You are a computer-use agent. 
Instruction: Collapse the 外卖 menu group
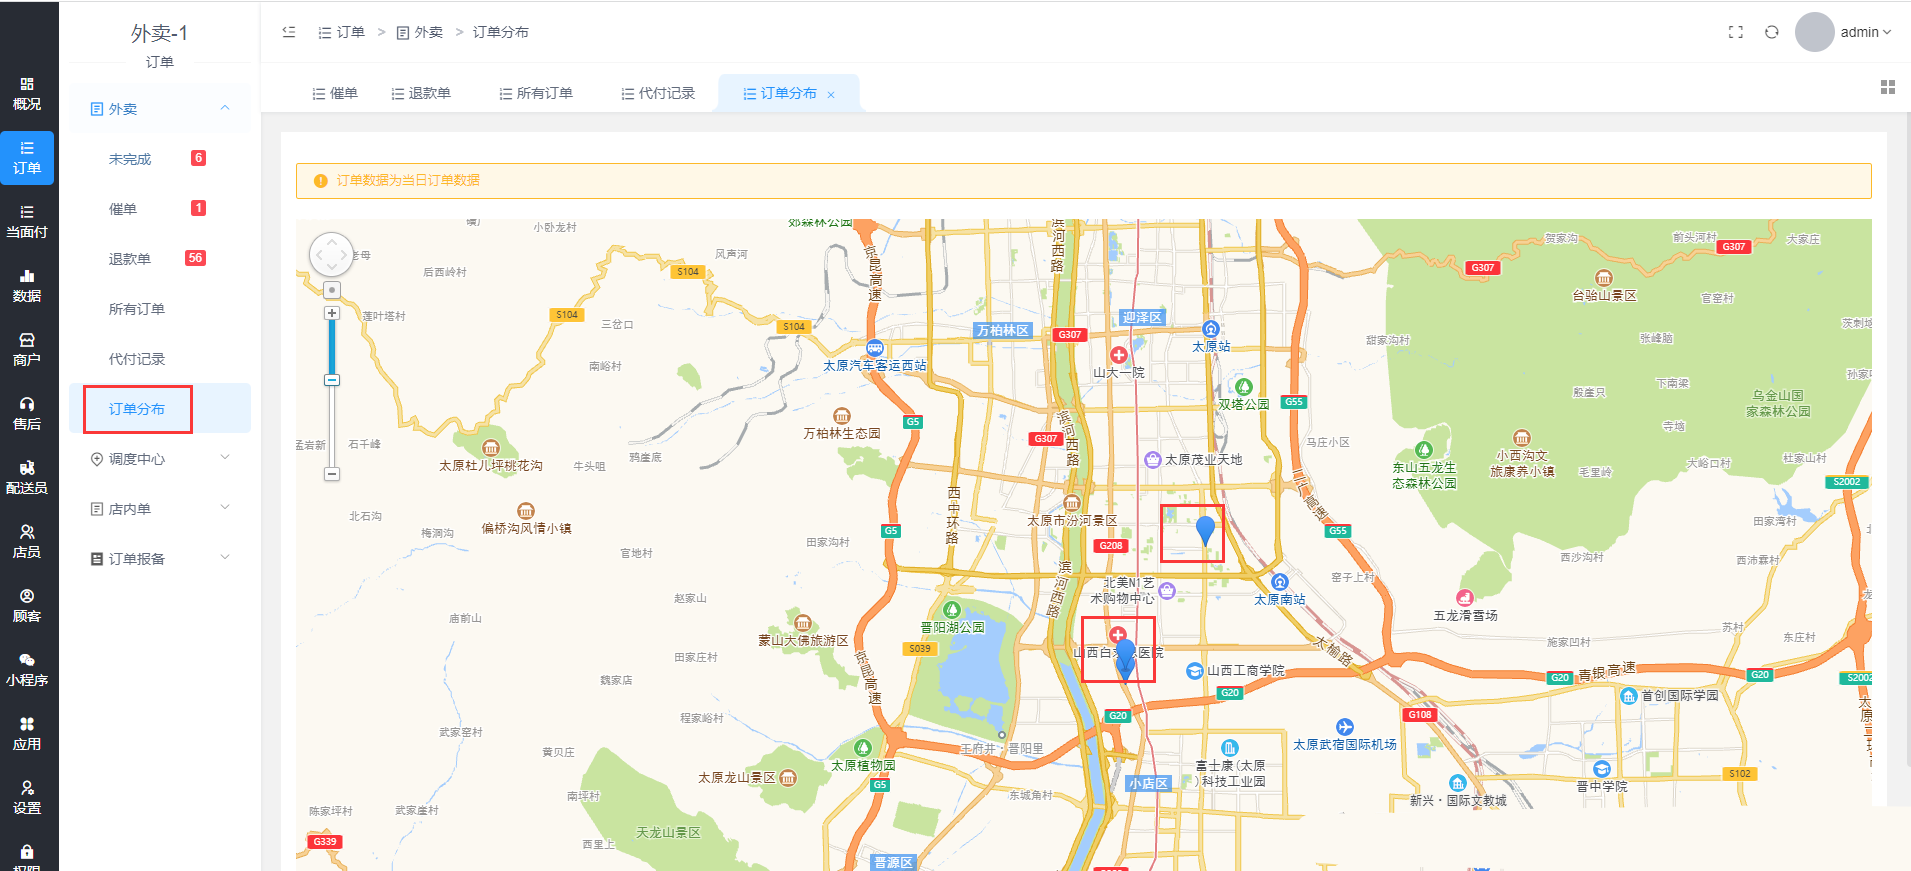[x=160, y=108]
